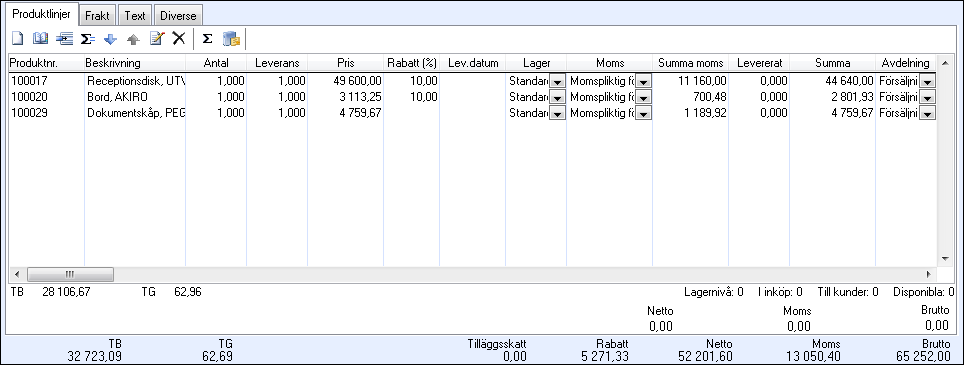This screenshot has height=365, width=964.
Task: Click the insert line arrow icon
Action: point(64,39)
